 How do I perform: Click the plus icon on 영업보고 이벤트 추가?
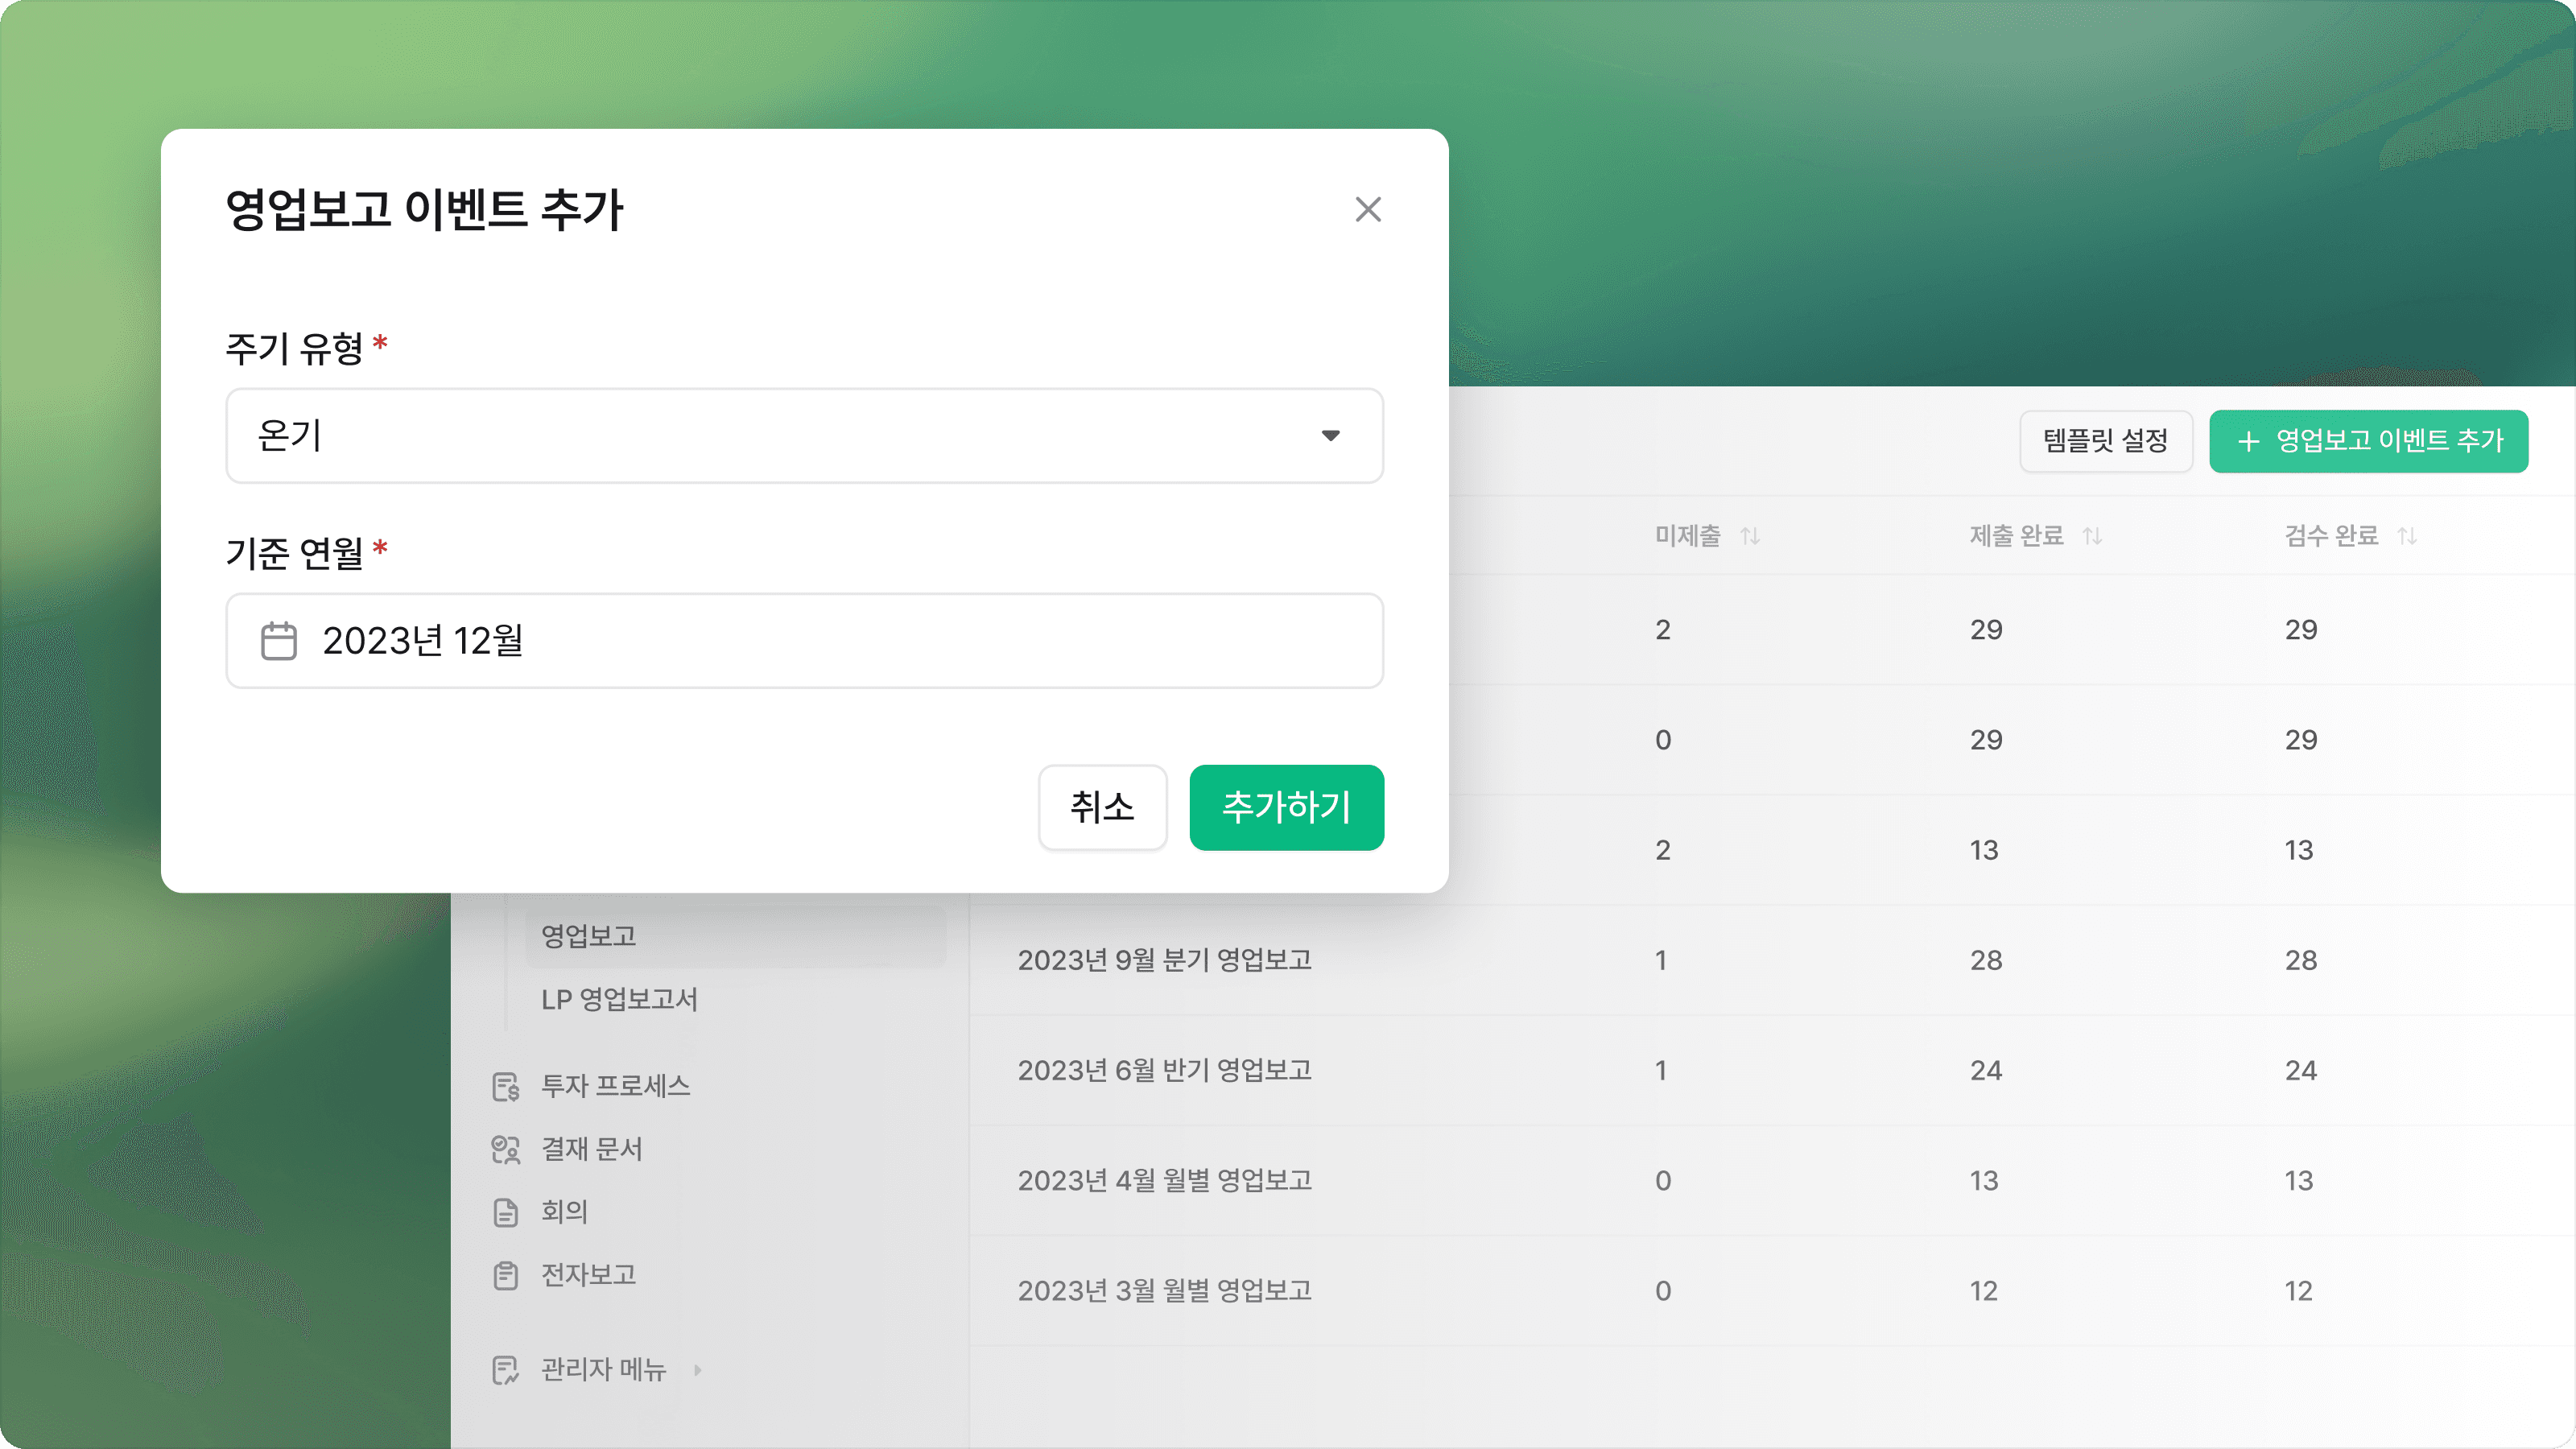click(2249, 441)
